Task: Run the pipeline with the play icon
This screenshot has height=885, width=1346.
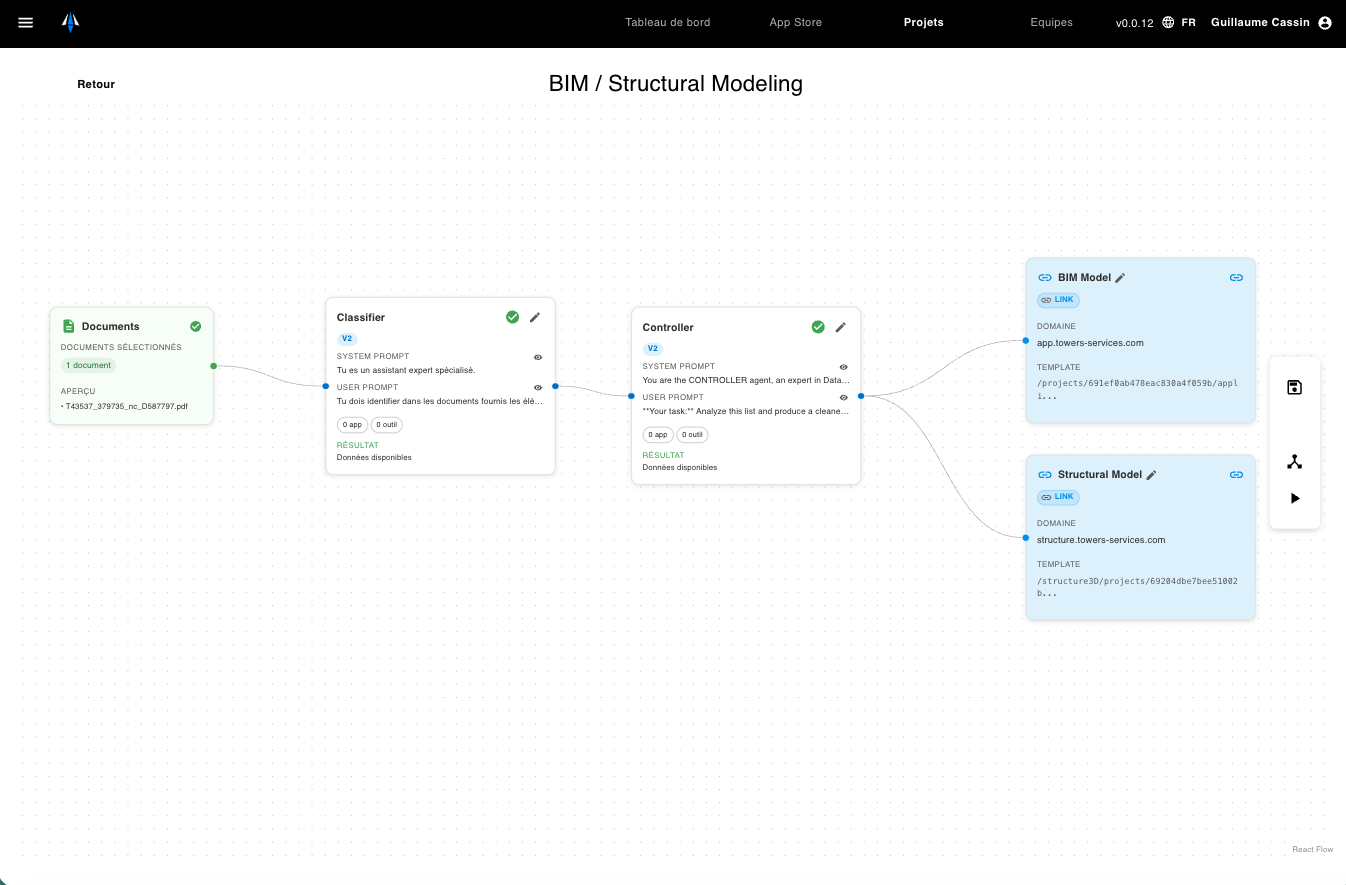Action: (1294, 497)
